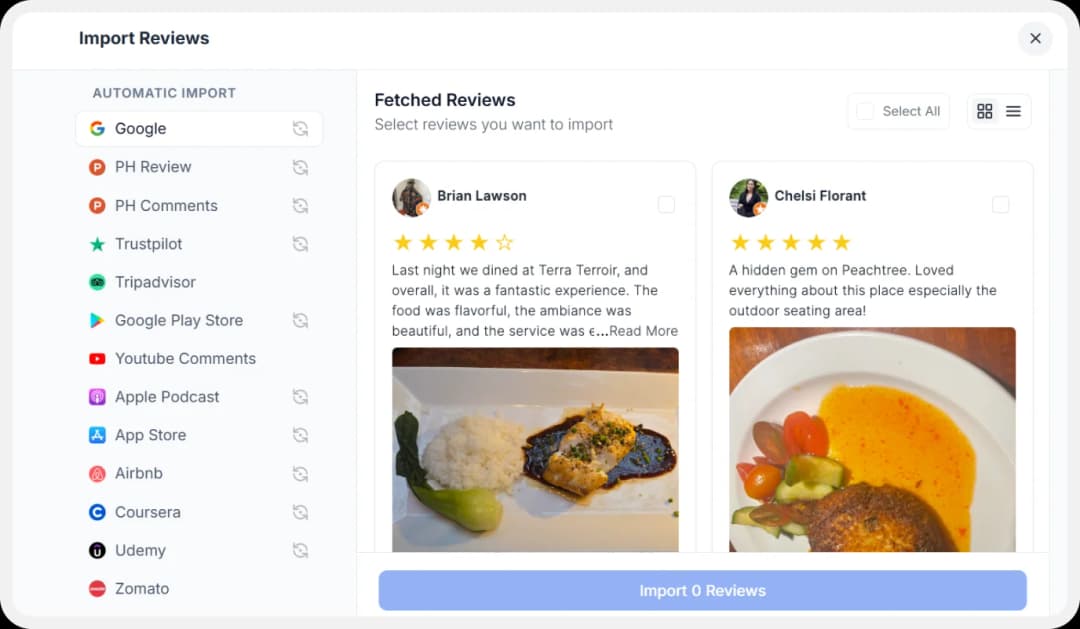The image size is (1080, 629).
Task: Click the Tripadvisor source icon
Action: (97, 282)
